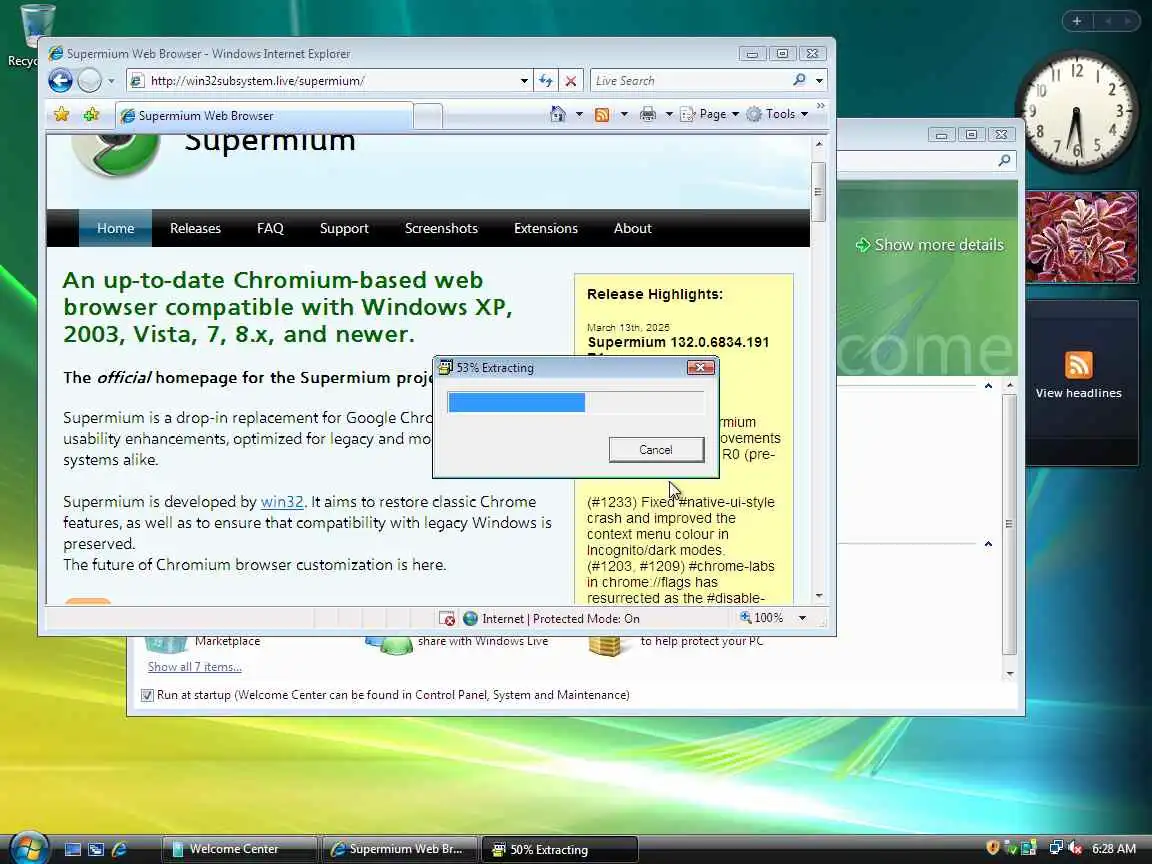Open the Favorites Center star icon
1152x864 pixels.
(x=62, y=115)
